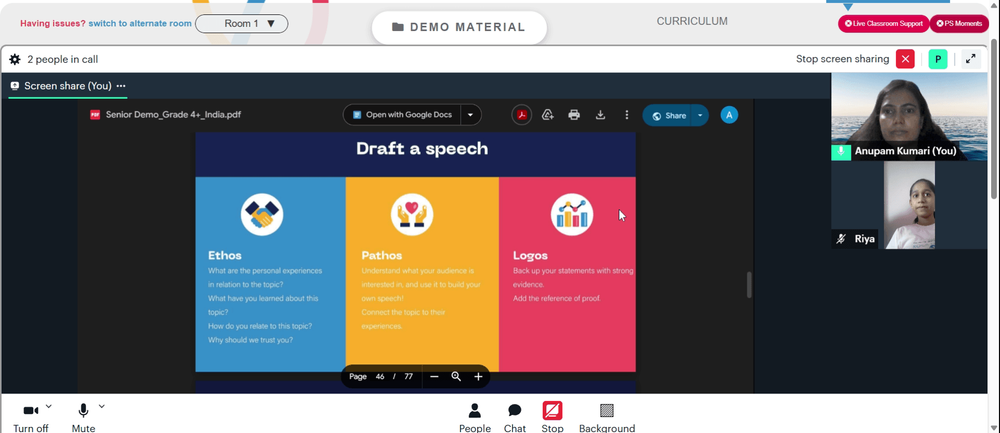
Task: Print the PDF document
Action: pyautogui.click(x=574, y=115)
